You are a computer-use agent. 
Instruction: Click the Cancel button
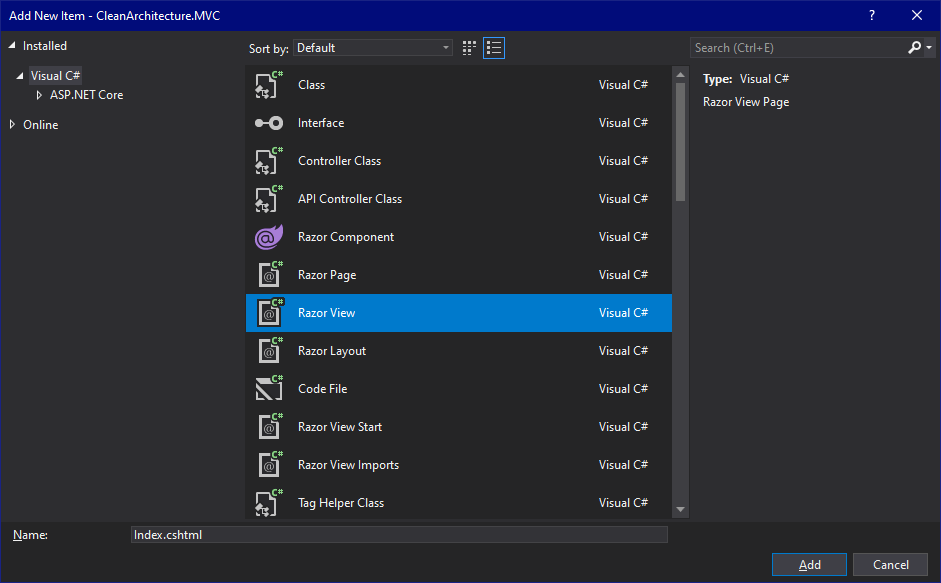891,564
